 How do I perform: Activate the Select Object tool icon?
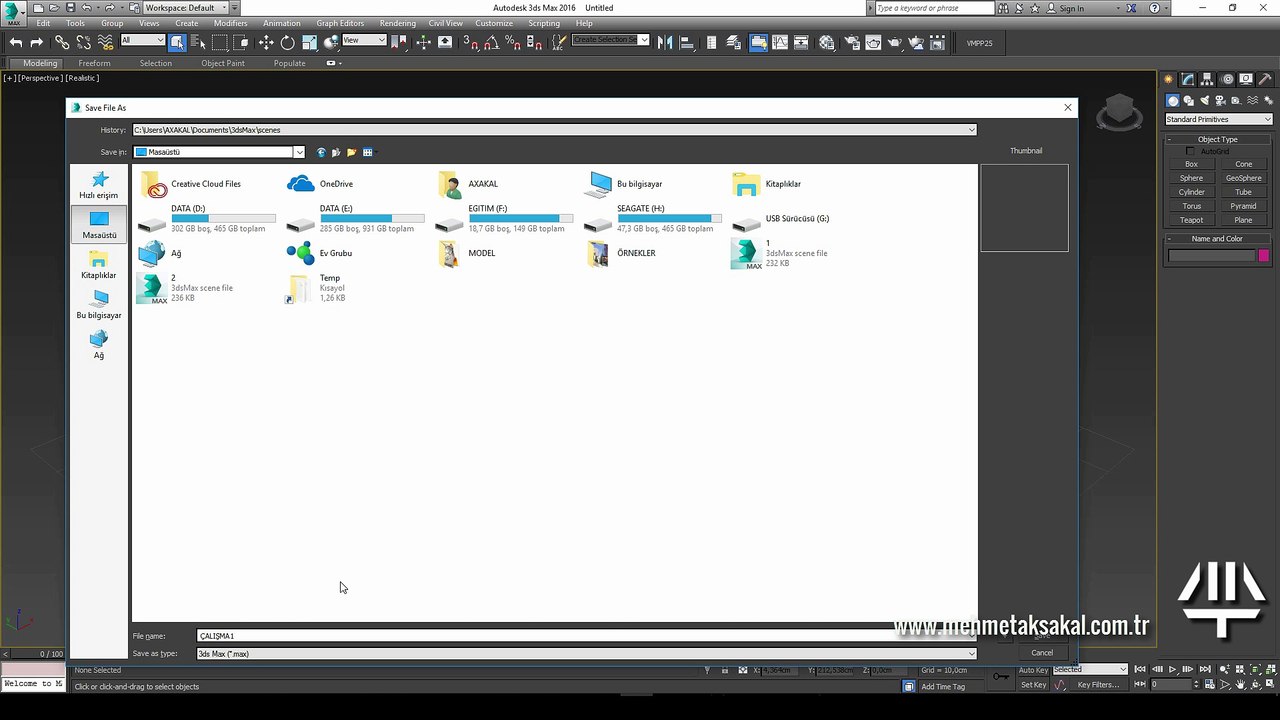pyautogui.click(x=177, y=42)
